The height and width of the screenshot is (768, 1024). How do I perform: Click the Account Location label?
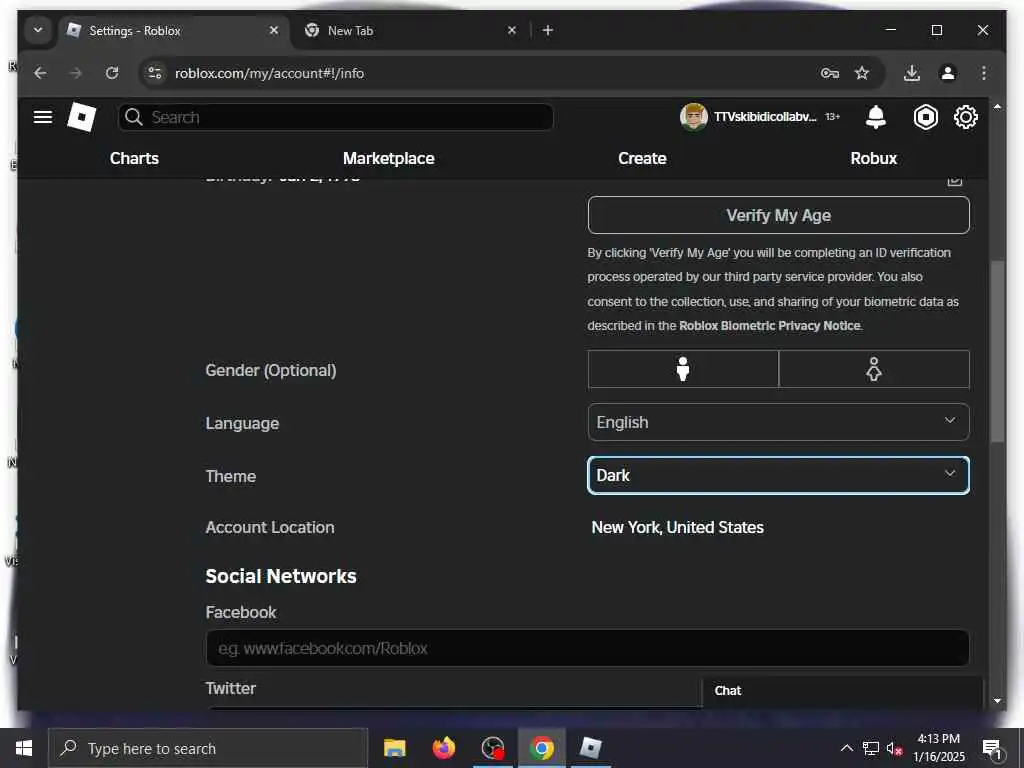click(270, 527)
